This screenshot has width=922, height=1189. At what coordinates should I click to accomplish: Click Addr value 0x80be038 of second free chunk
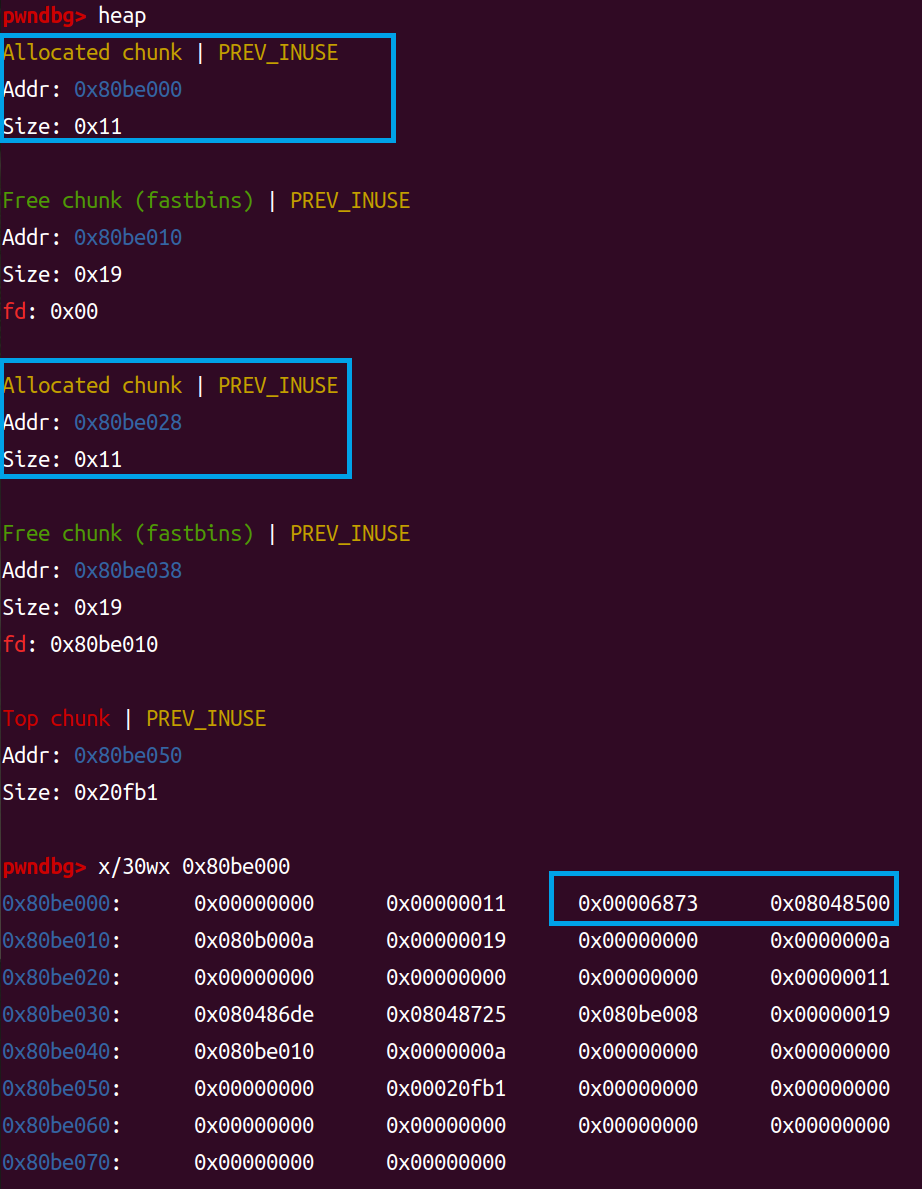point(128,571)
